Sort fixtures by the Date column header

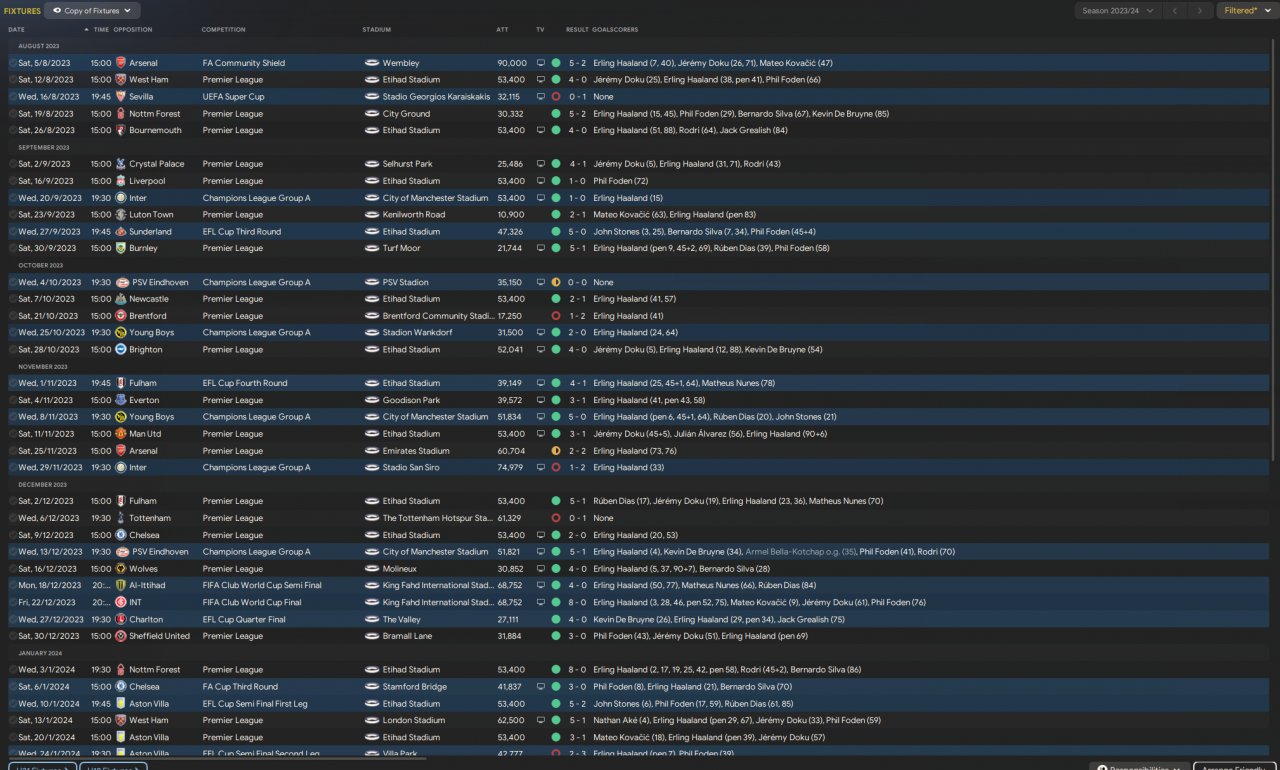(17, 30)
